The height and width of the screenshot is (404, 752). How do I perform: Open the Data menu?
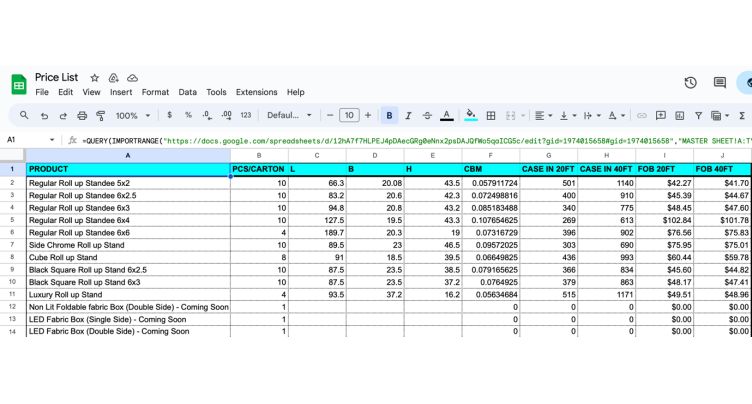click(x=188, y=92)
